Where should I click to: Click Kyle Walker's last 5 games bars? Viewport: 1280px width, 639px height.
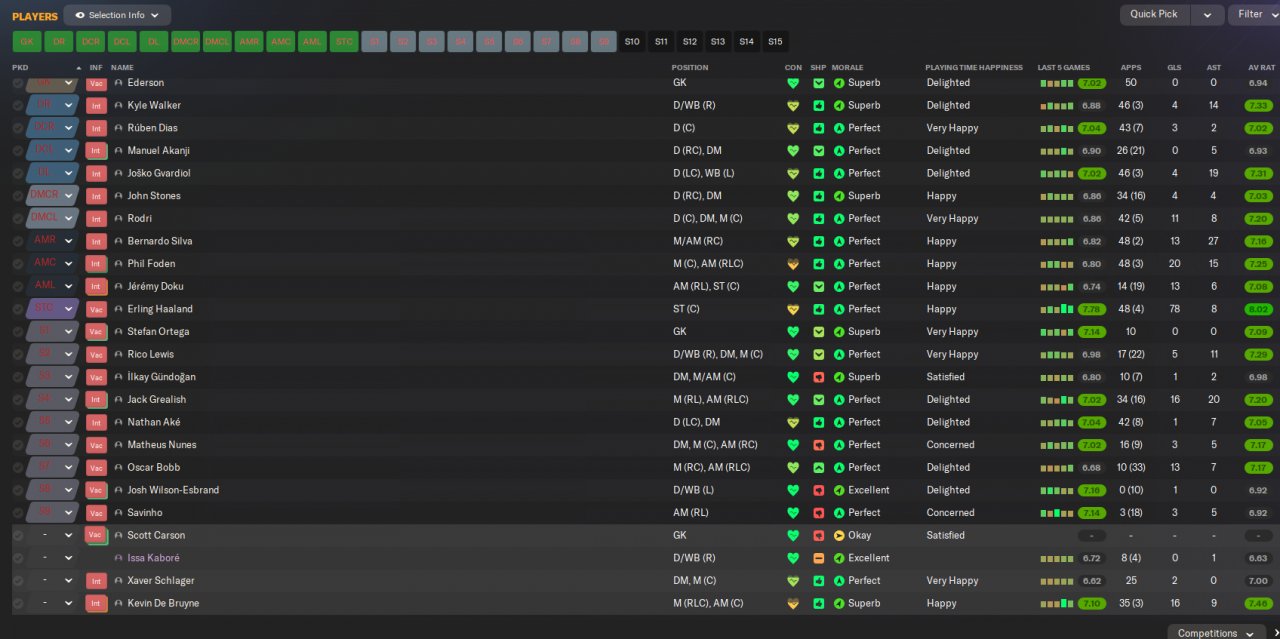click(x=1057, y=105)
